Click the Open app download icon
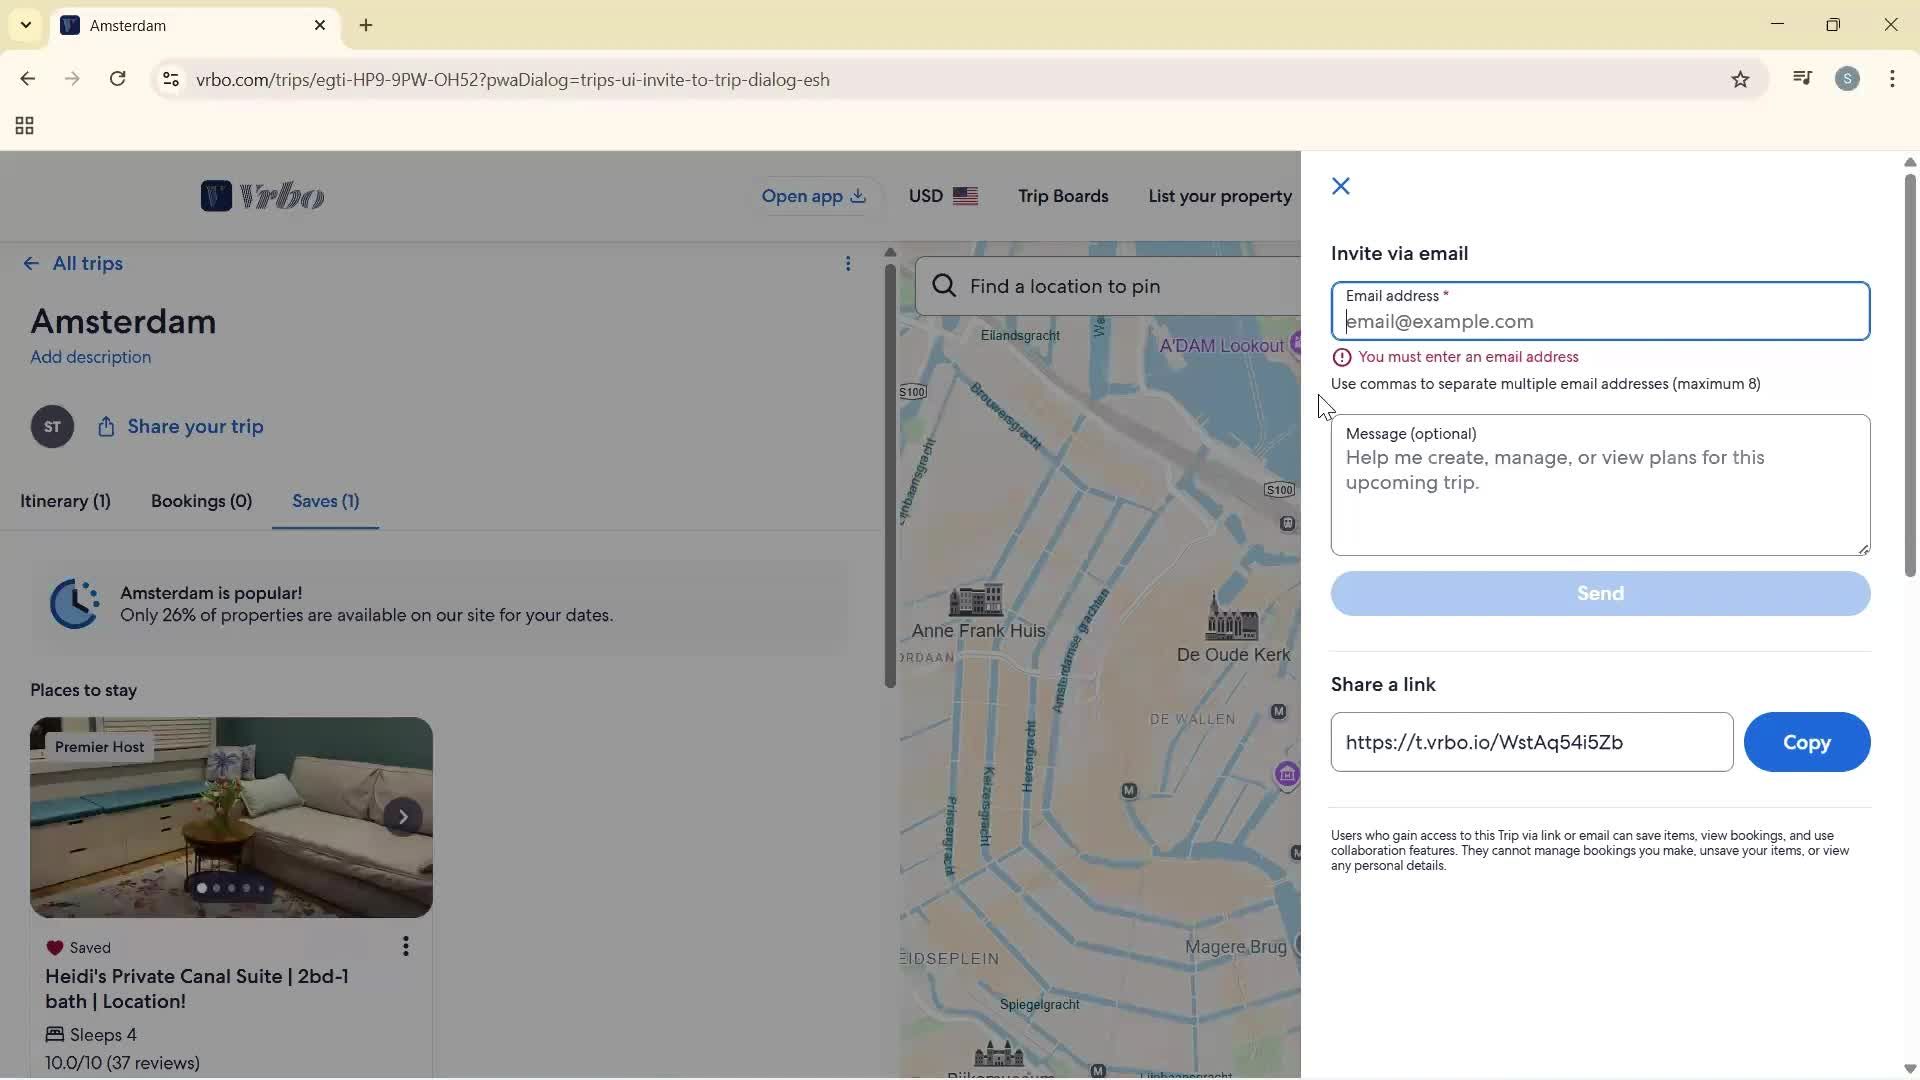Viewport: 1920px width, 1080px height. coord(858,197)
